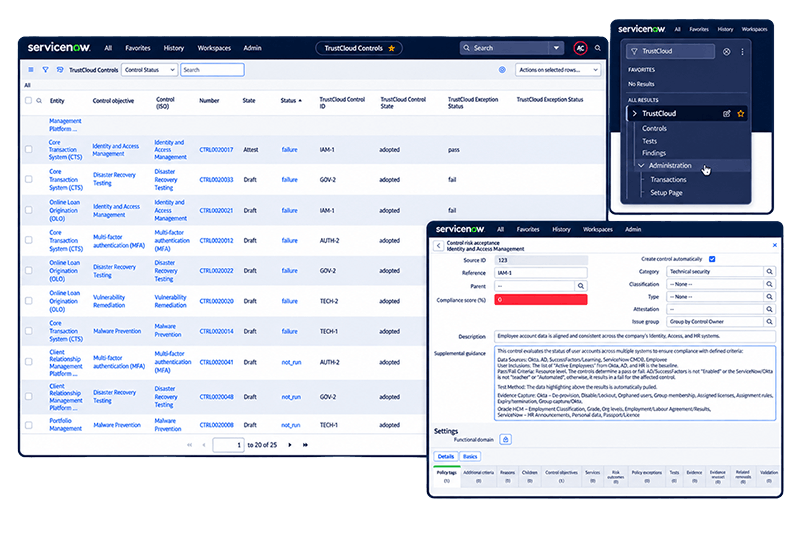
Task: Open Actions on selected rows dropdown
Action: (558, 70)
